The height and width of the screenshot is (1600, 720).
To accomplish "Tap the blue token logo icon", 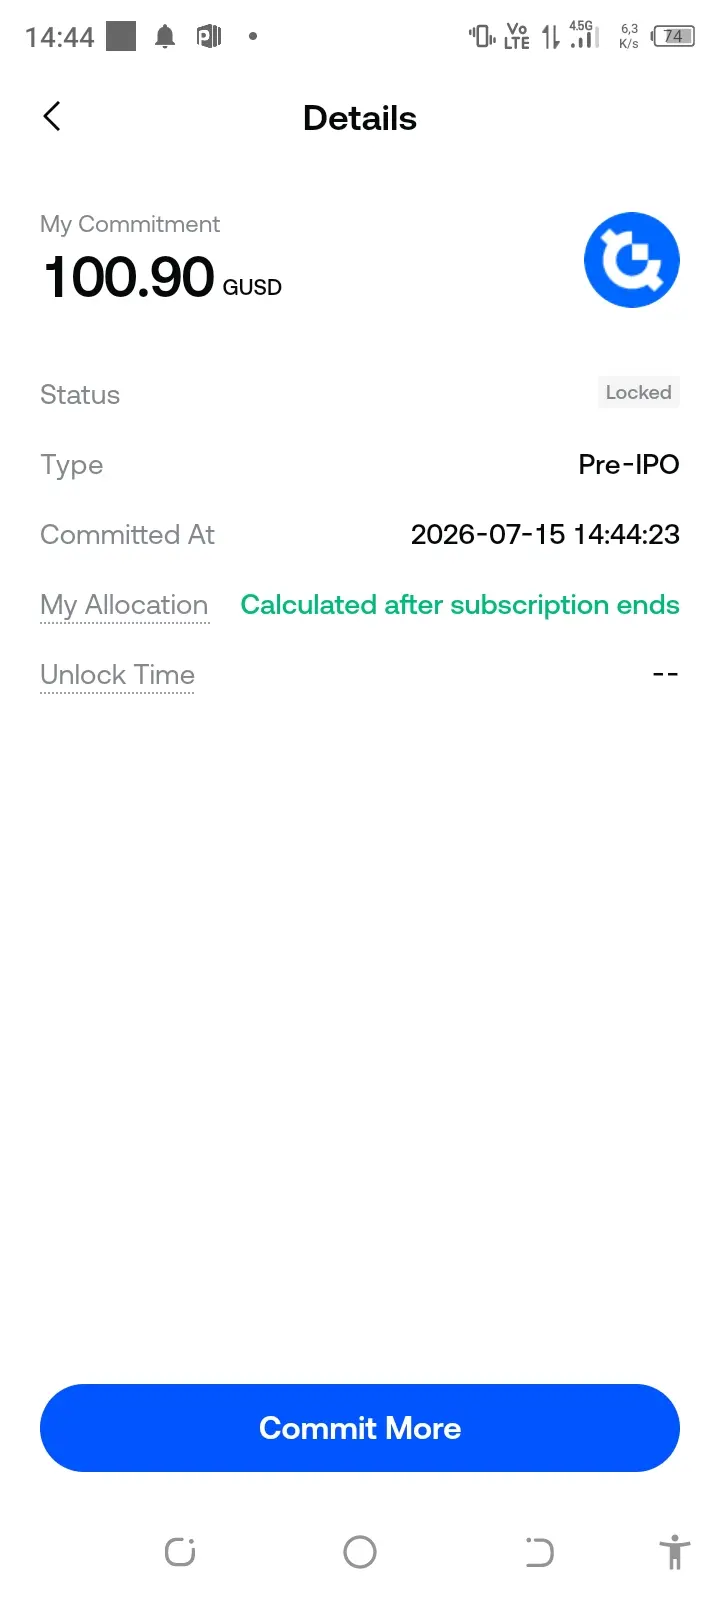I will click(632, 260).
